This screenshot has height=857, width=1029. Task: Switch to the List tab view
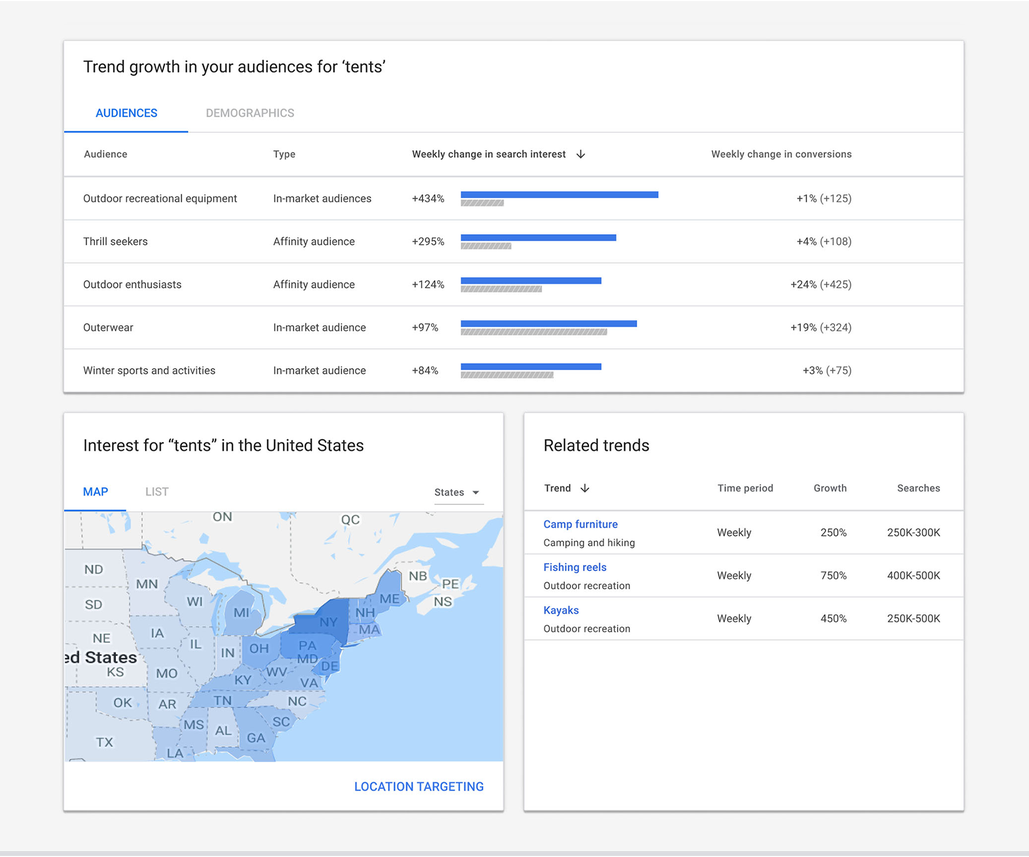pyautogui.click(x=157, y=492)
